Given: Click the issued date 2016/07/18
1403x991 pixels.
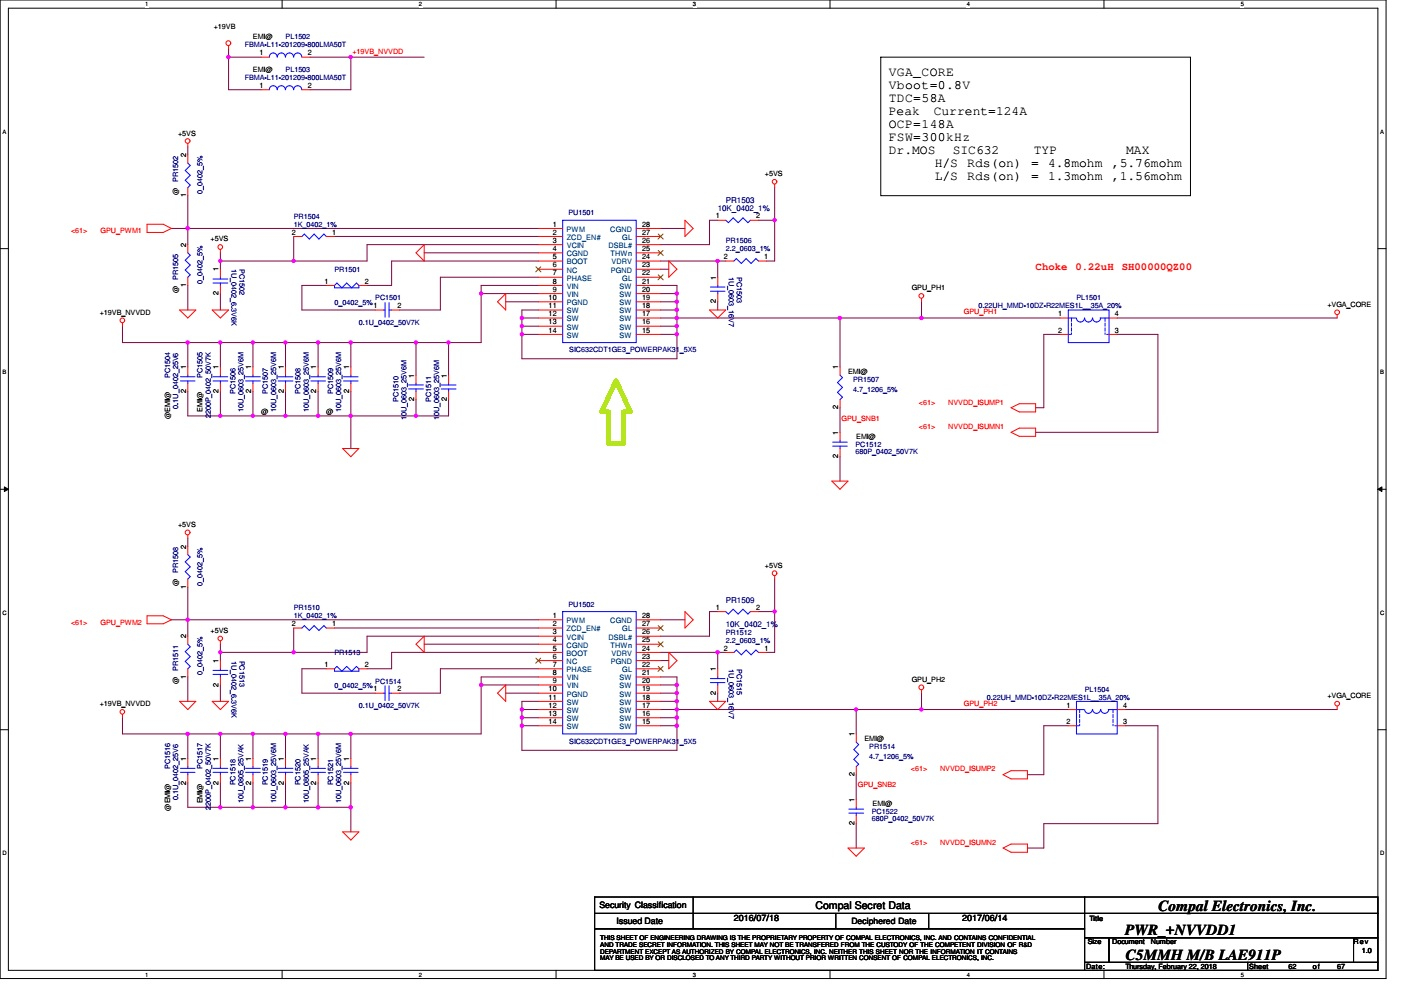Looking at the screenshot, I should click(756, 918).
